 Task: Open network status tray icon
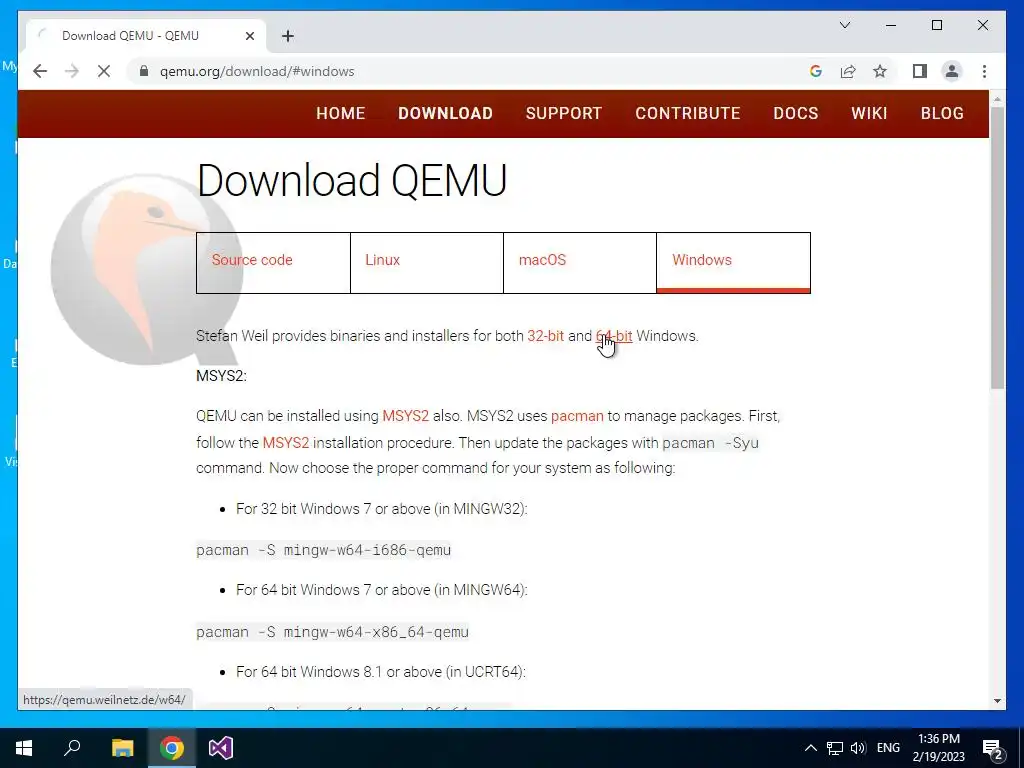(x=835, y=748)
